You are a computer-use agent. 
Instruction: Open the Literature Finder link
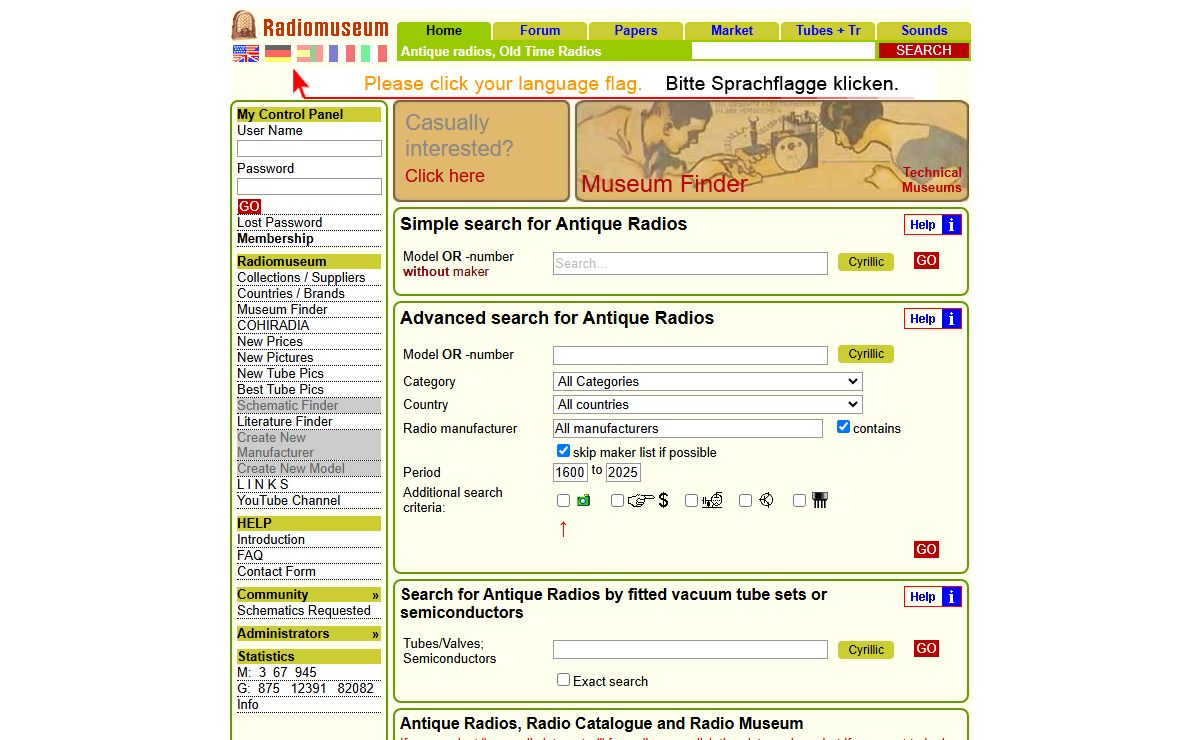284,422
